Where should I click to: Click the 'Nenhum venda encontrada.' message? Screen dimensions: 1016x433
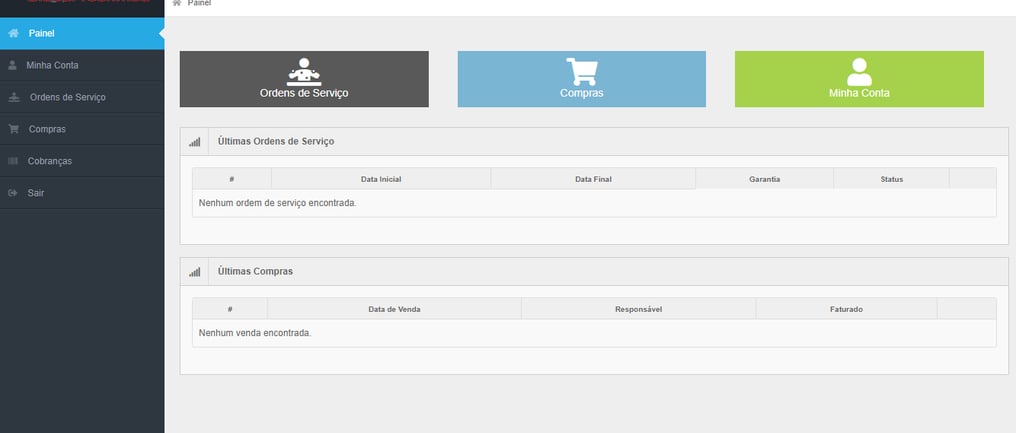pyautogui.click(x=255, y=333)
